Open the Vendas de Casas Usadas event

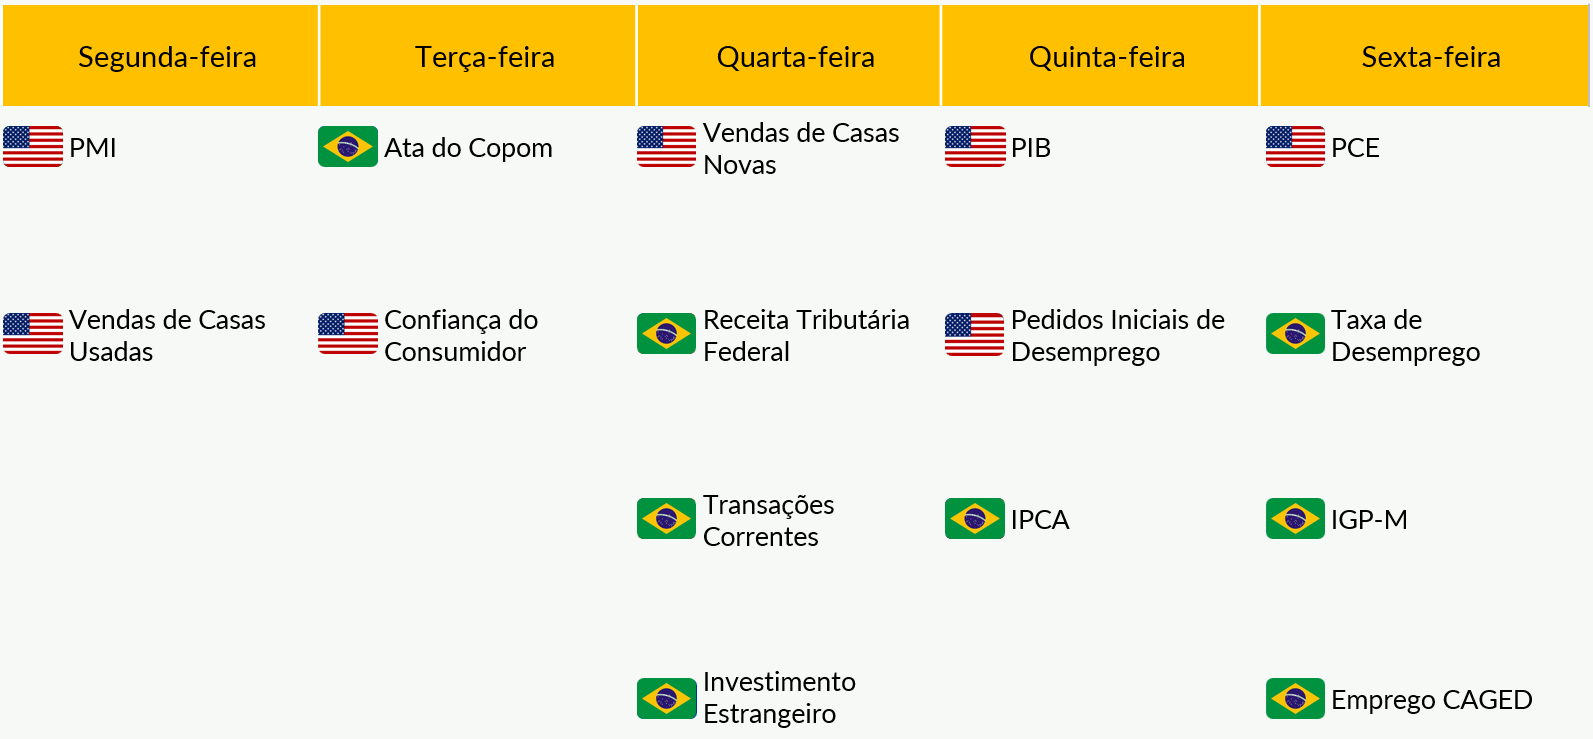167,335
